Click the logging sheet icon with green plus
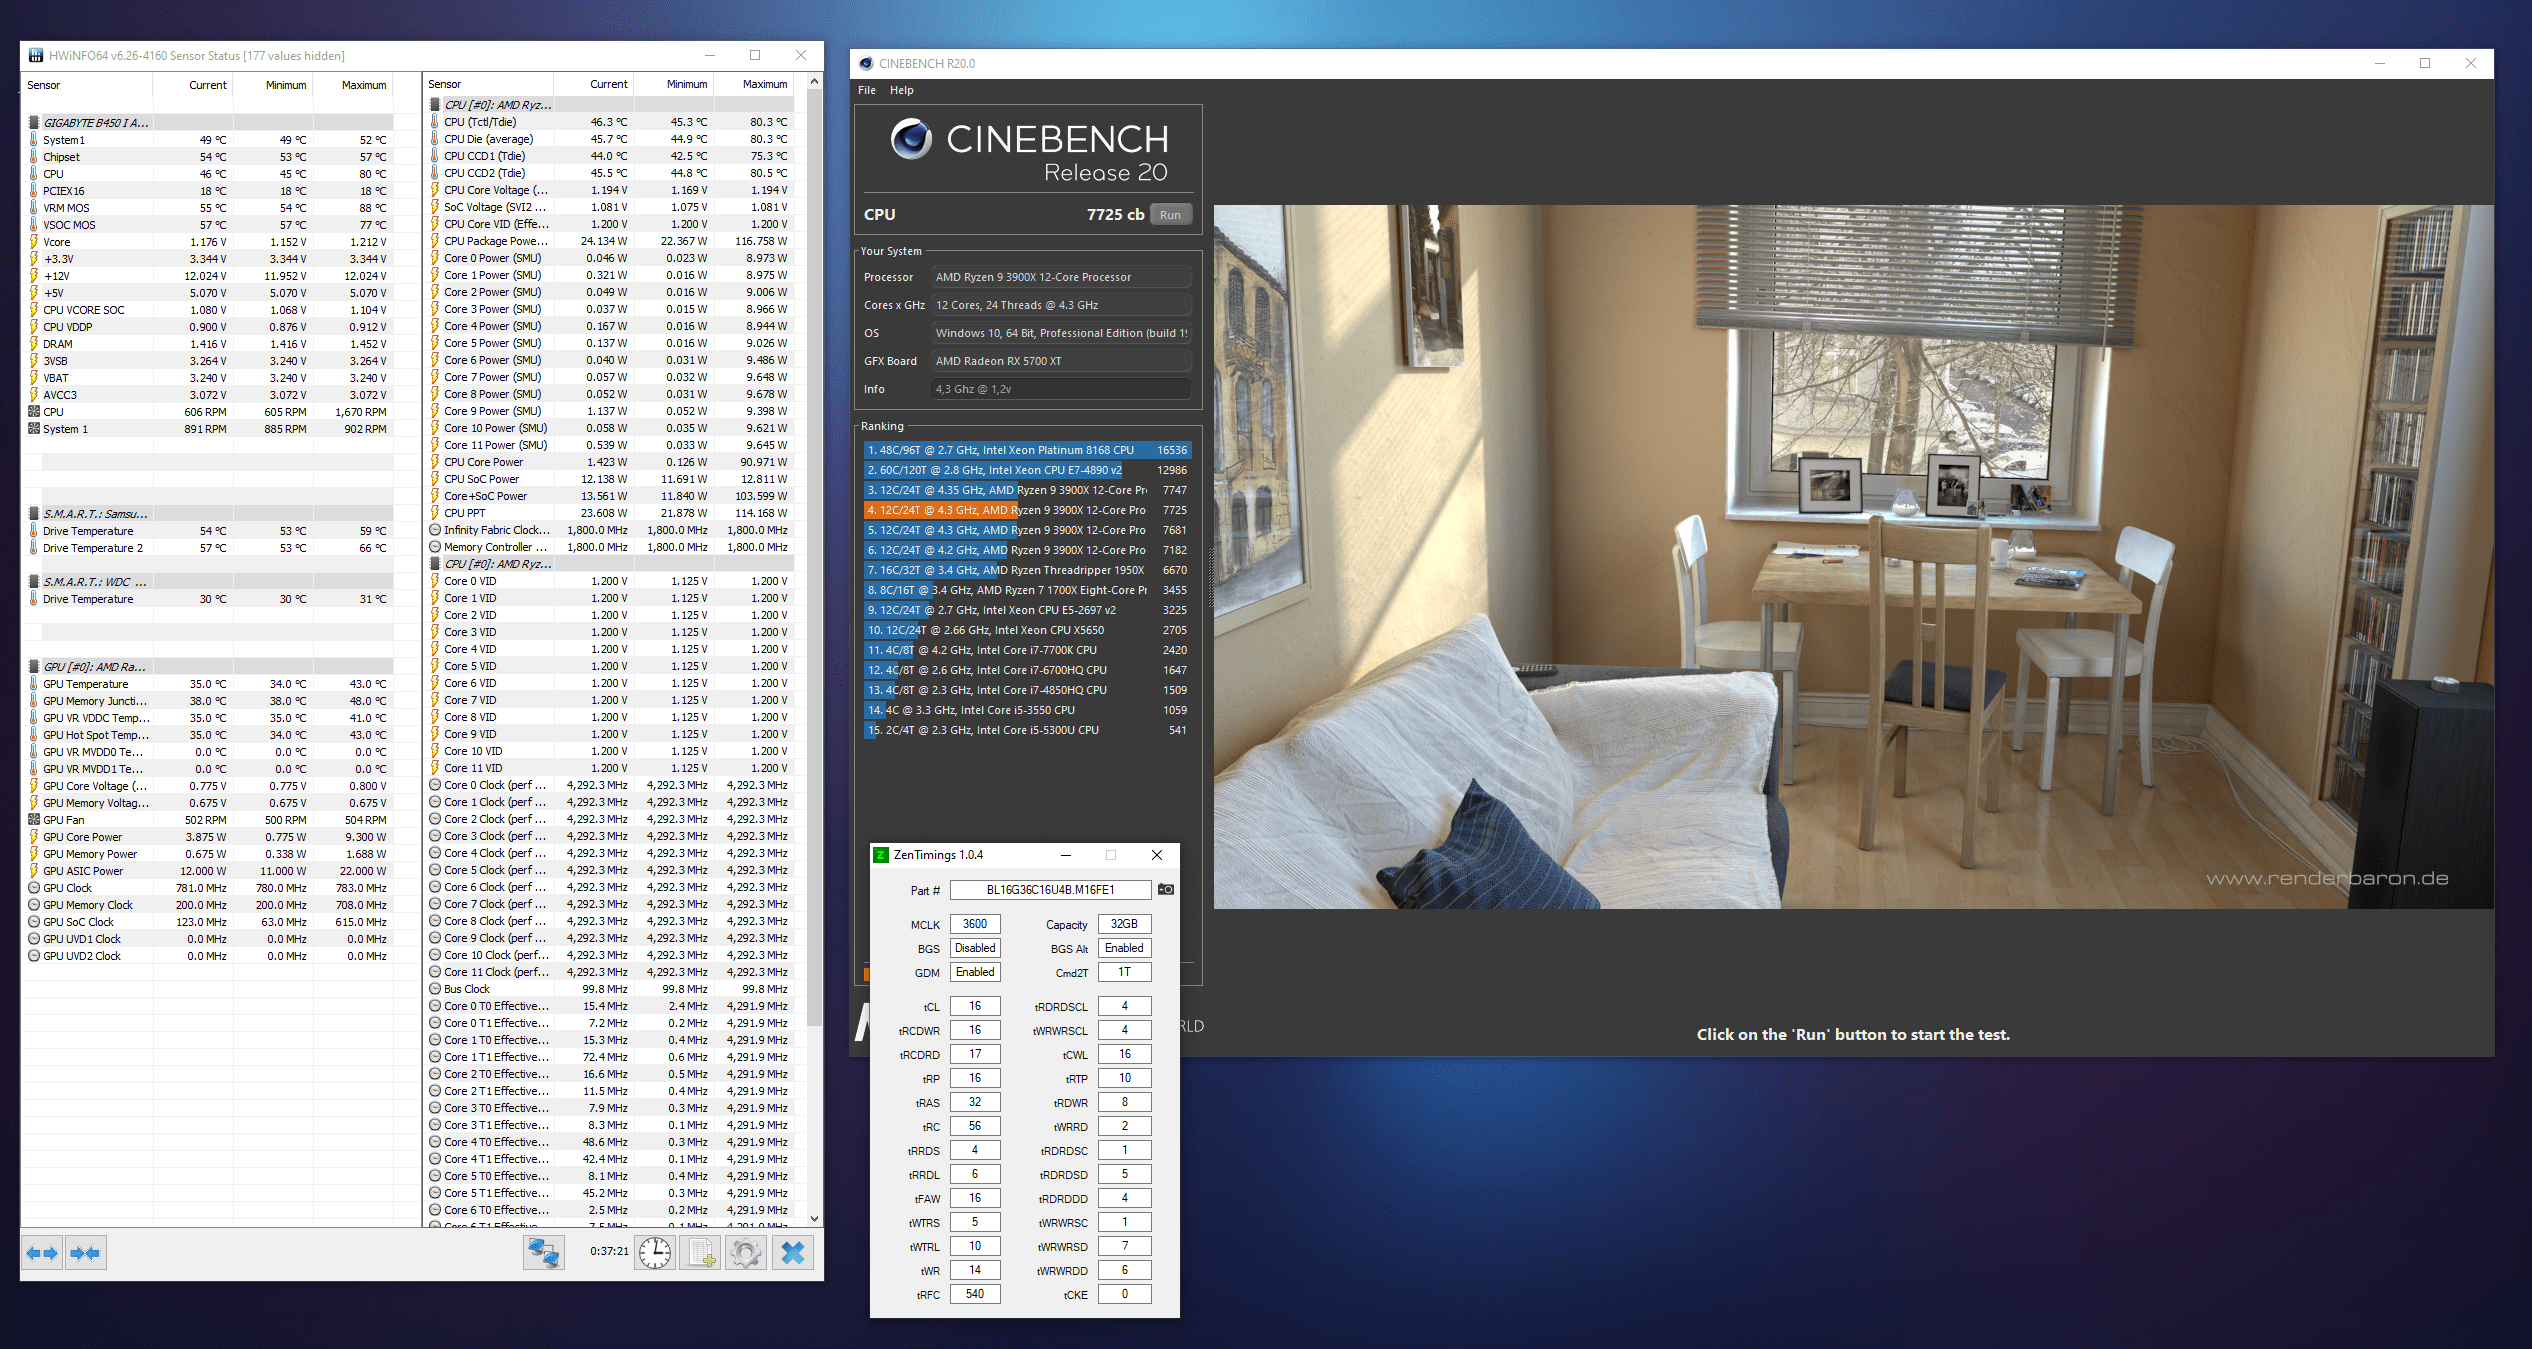This screenshot has width=2532, height=1349. pyautogui.click(x=700, y=1253)
